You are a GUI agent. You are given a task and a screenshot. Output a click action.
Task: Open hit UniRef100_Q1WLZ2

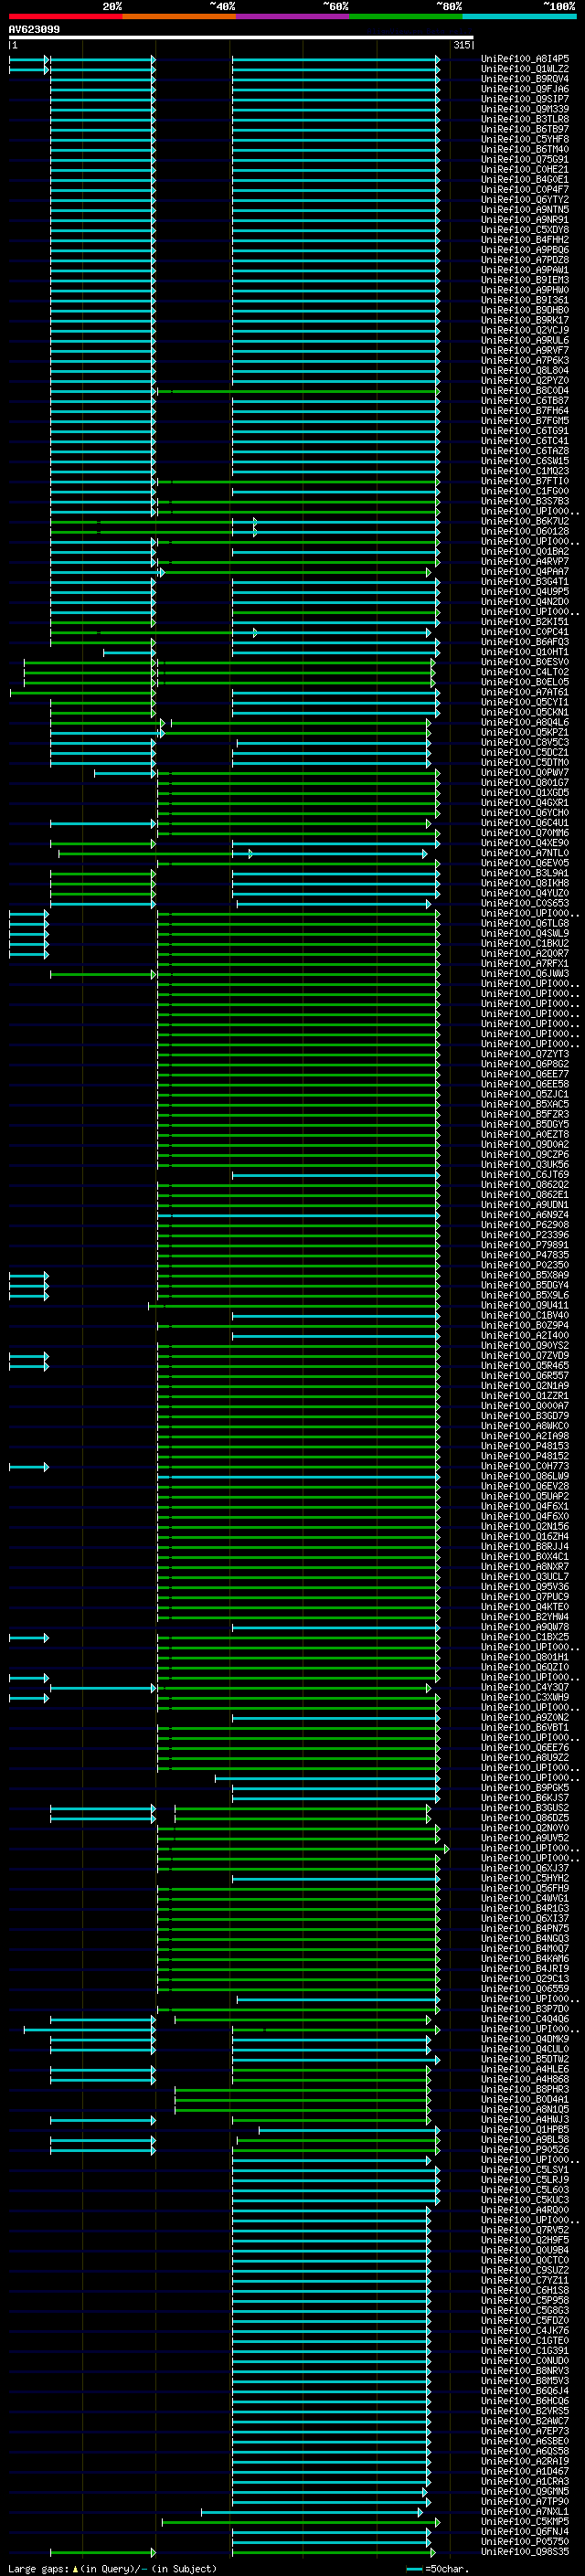click(525, 69)
